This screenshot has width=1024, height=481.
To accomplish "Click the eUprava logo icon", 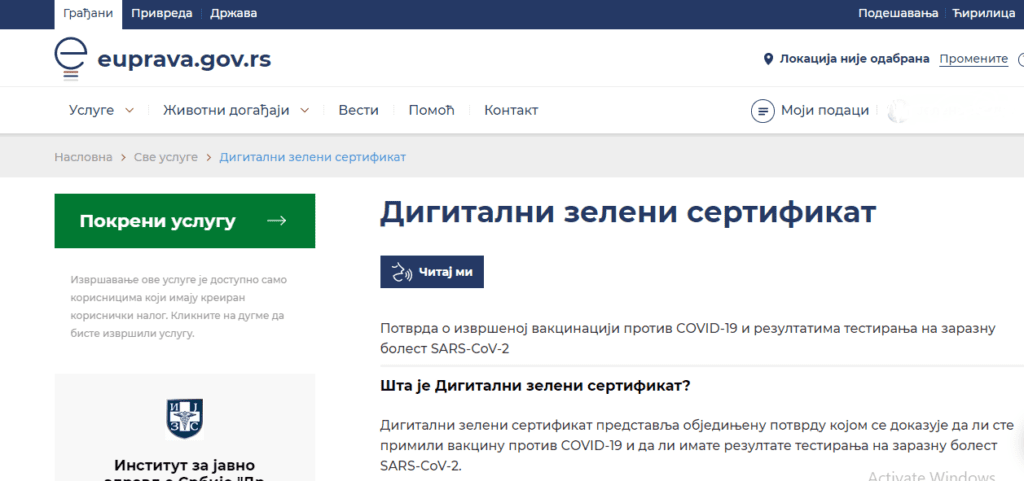I will pyautogui.click(x=71, y=59).
